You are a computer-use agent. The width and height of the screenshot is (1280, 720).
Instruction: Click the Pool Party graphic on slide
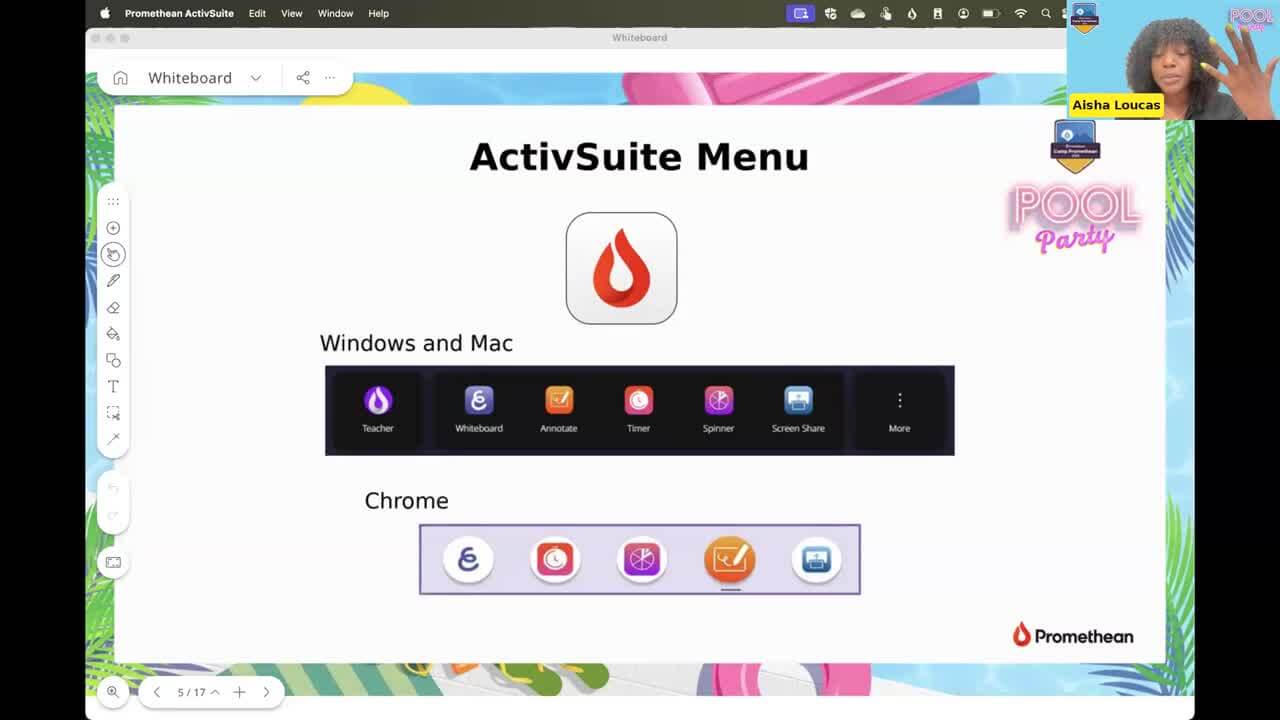point(1074,217)
